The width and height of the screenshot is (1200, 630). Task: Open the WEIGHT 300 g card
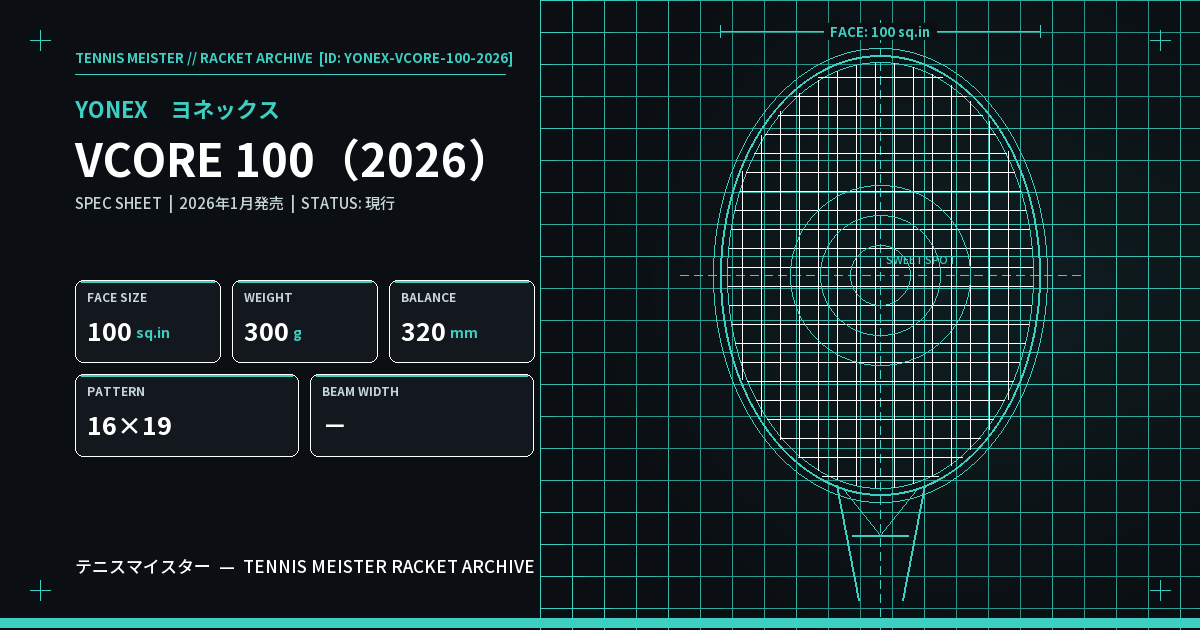click(305, 321)
